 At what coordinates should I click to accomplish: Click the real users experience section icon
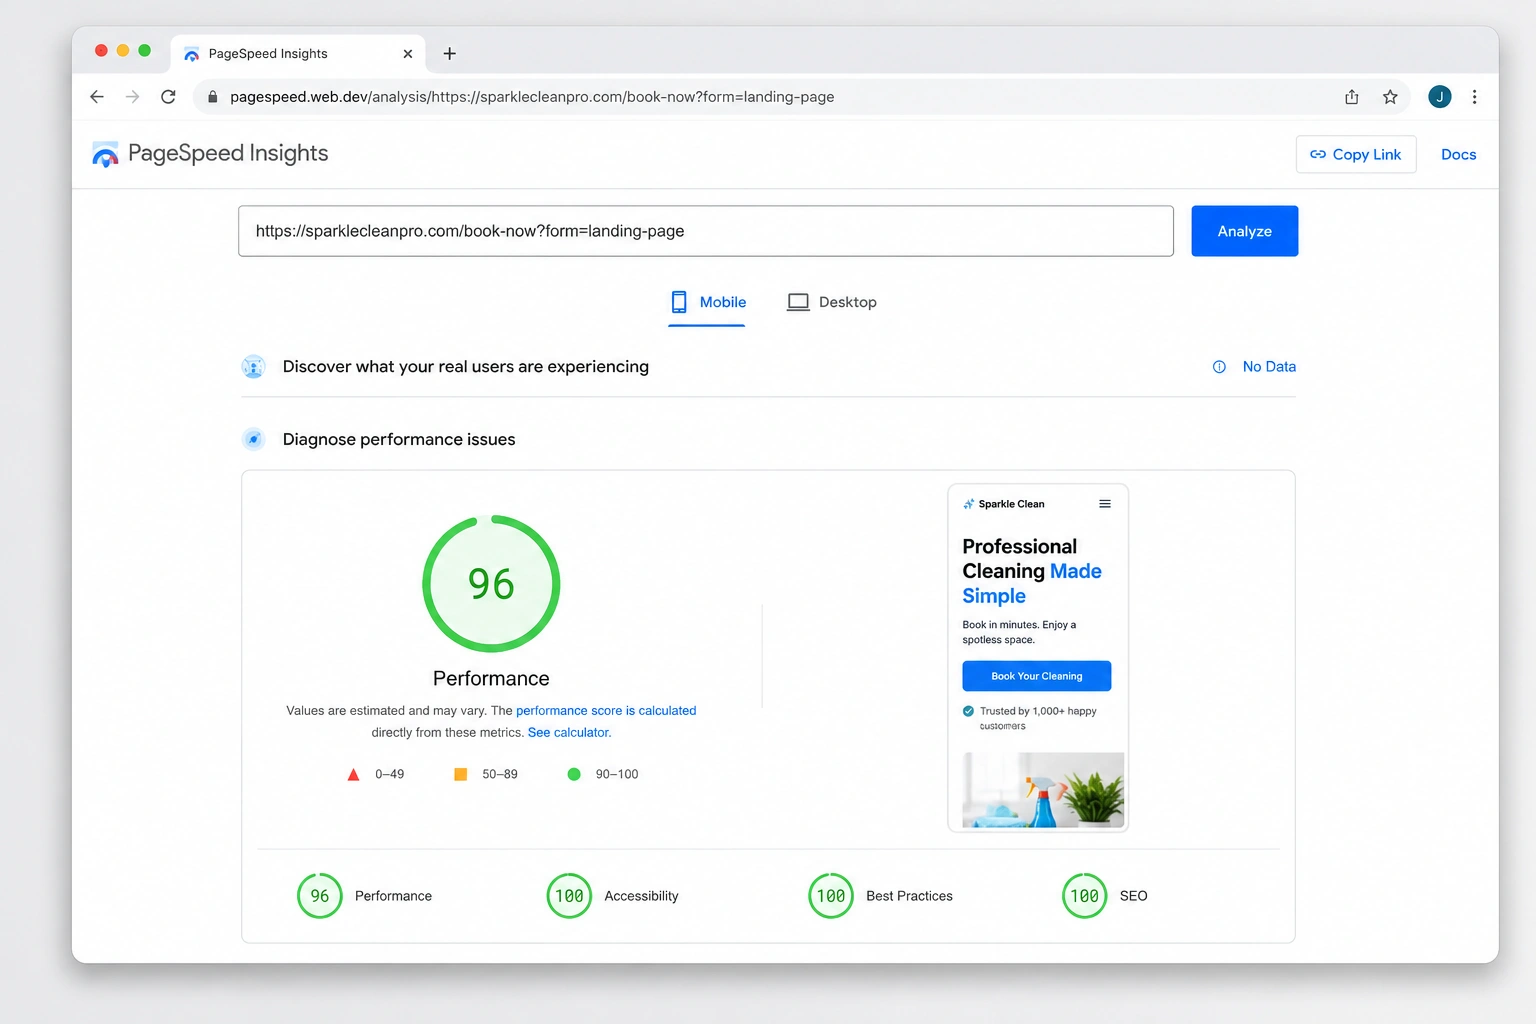pos(254,367)
